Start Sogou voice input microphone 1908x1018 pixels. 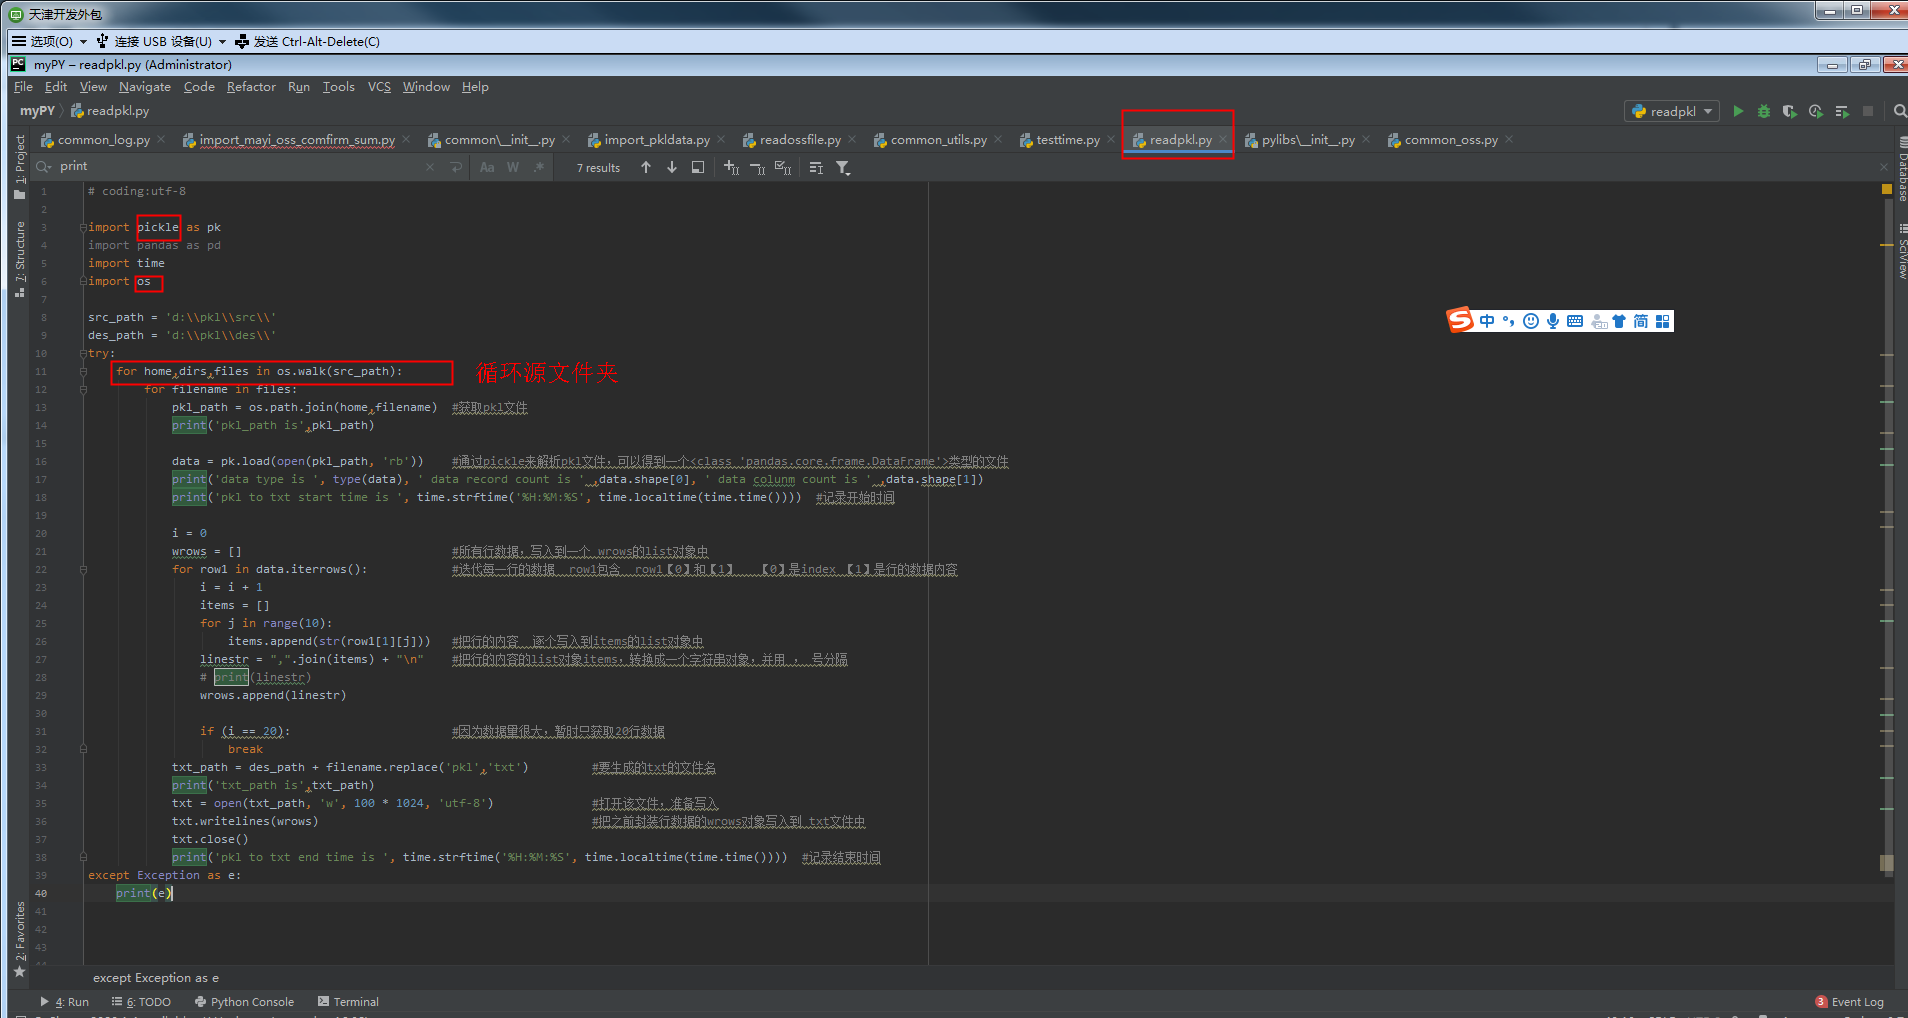[1553, 321]
